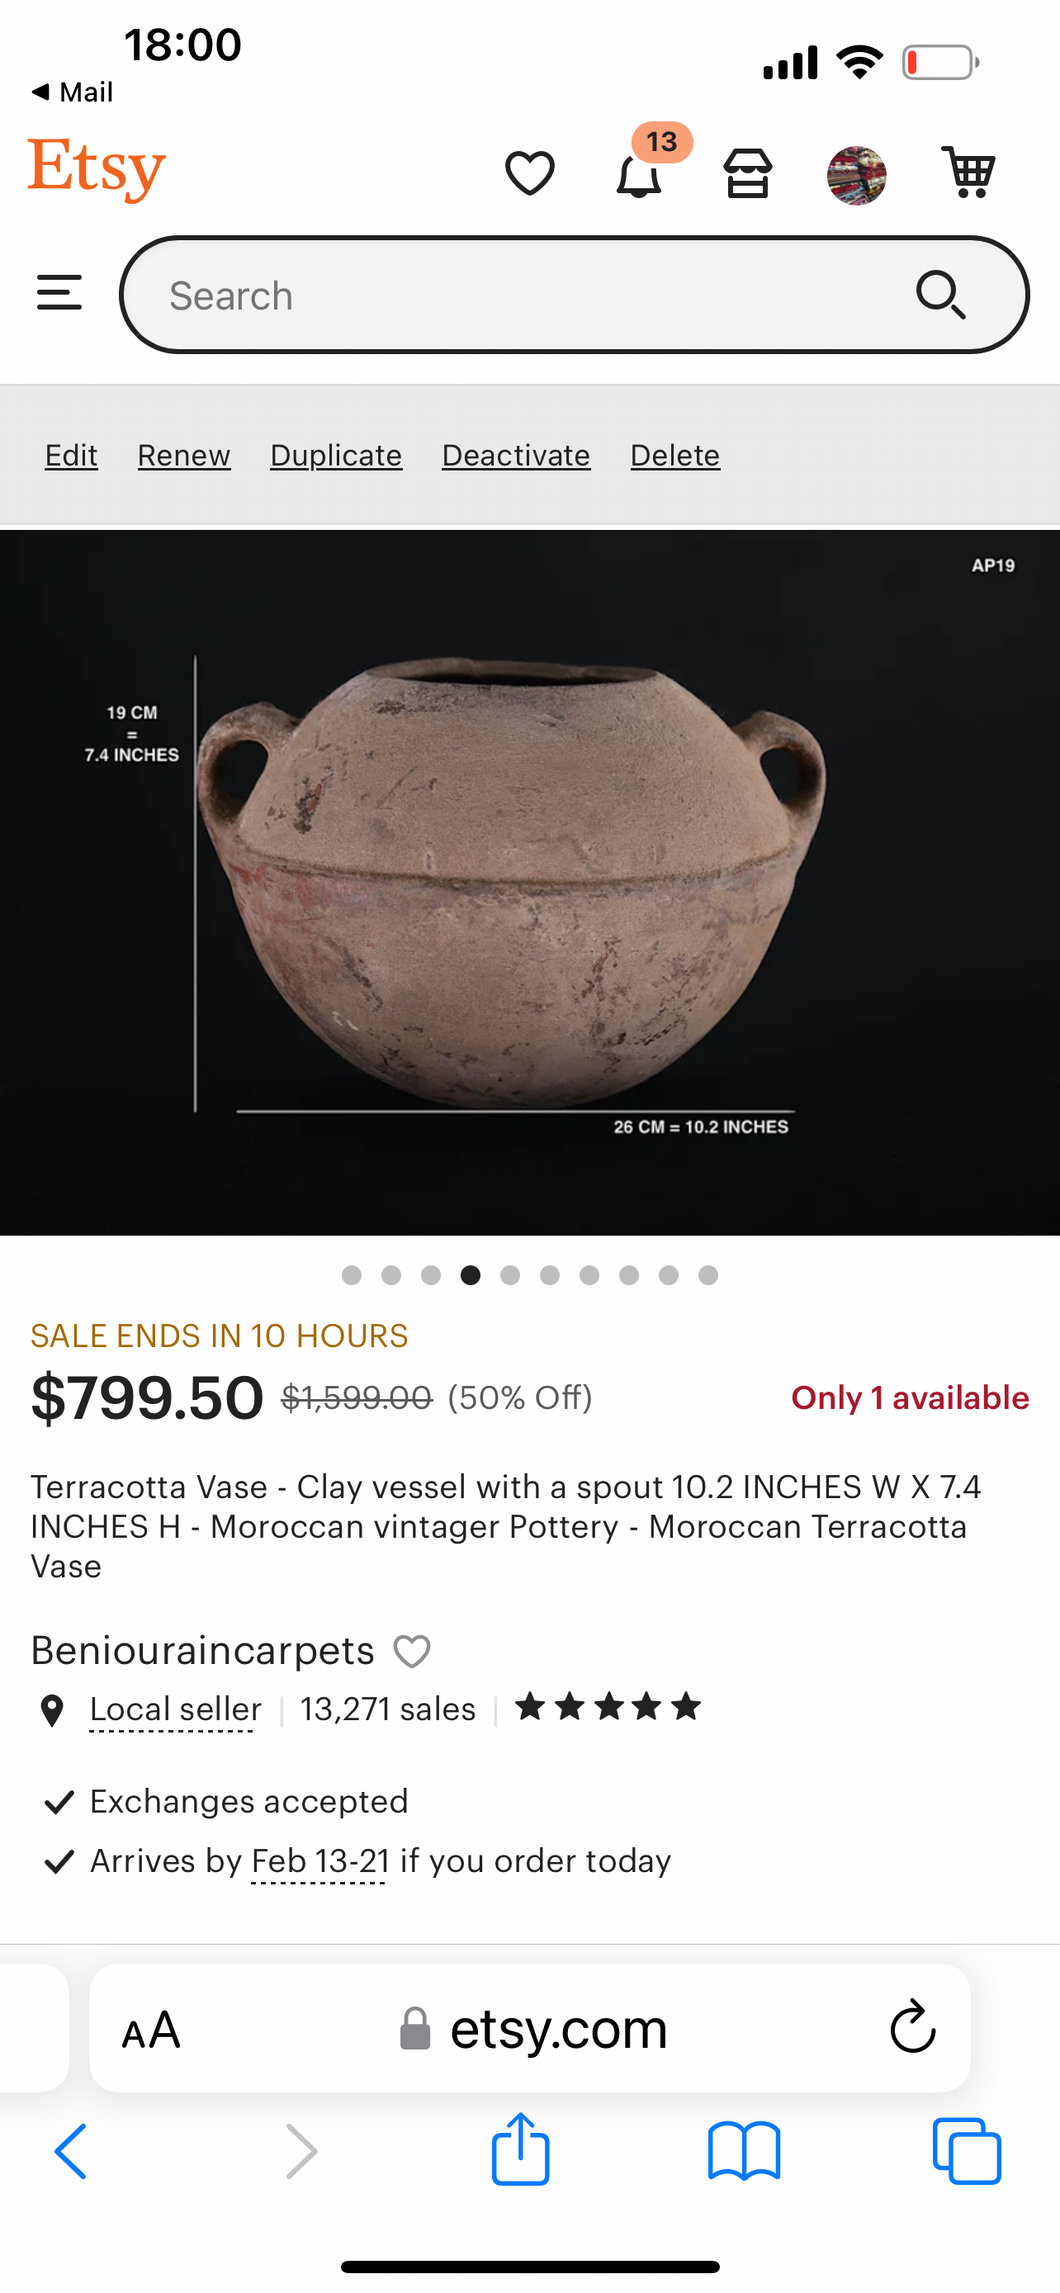
Task: Open Safari bookmarks book icon
Action: 743,2150
